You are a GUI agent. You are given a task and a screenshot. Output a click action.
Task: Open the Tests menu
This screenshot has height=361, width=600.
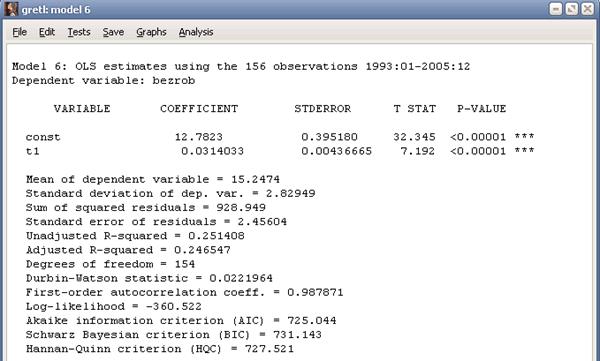[79, 32]
